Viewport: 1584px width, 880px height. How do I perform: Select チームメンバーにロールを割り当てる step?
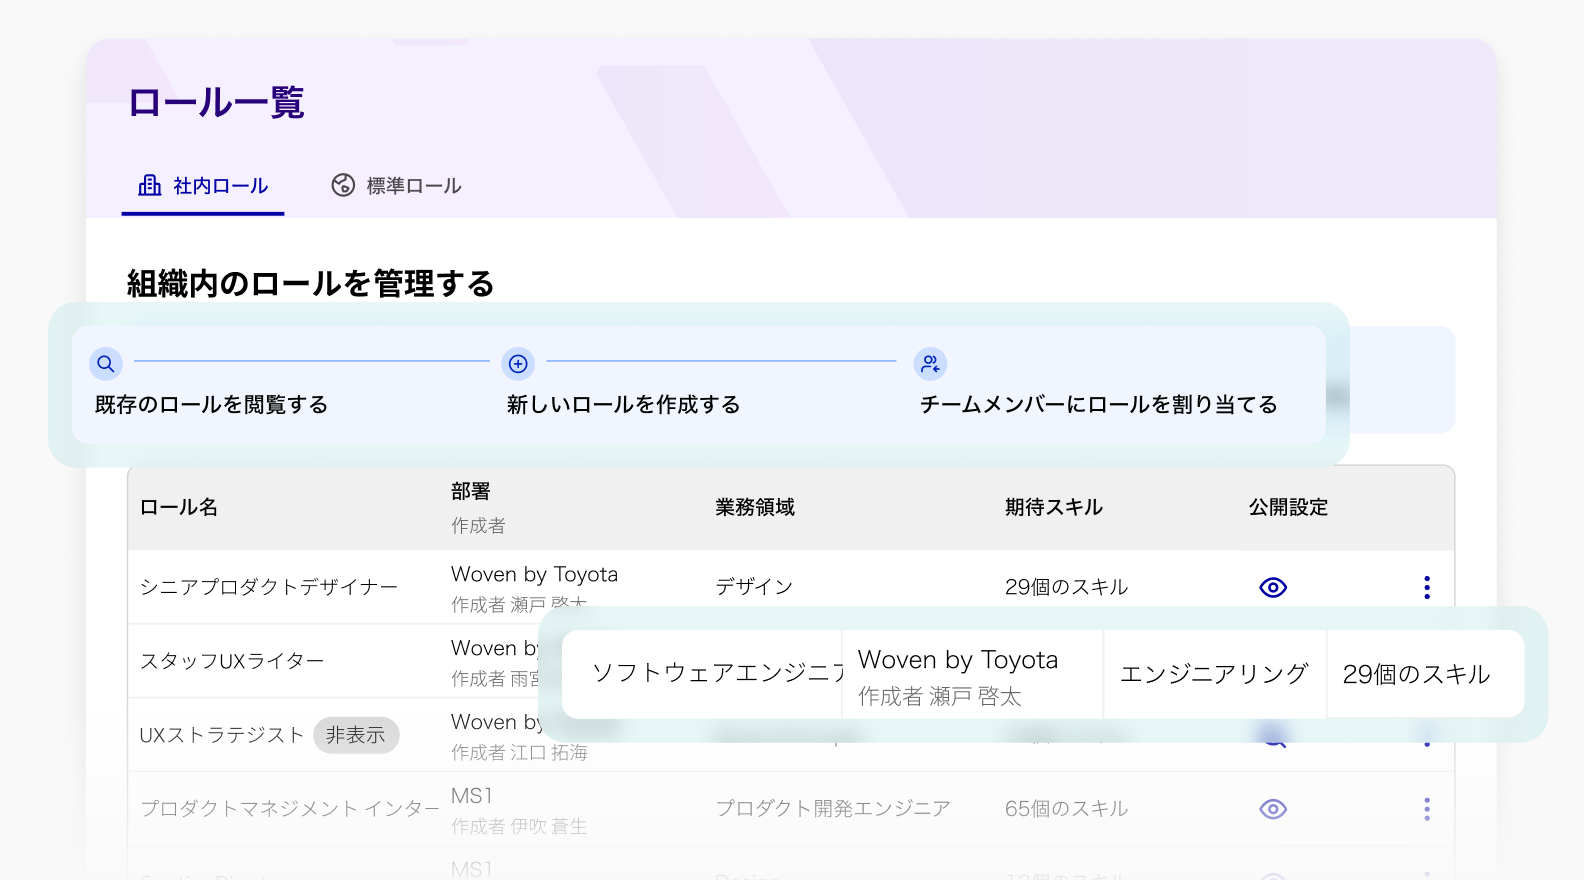pyautogui.click(x=1098, y=404)
